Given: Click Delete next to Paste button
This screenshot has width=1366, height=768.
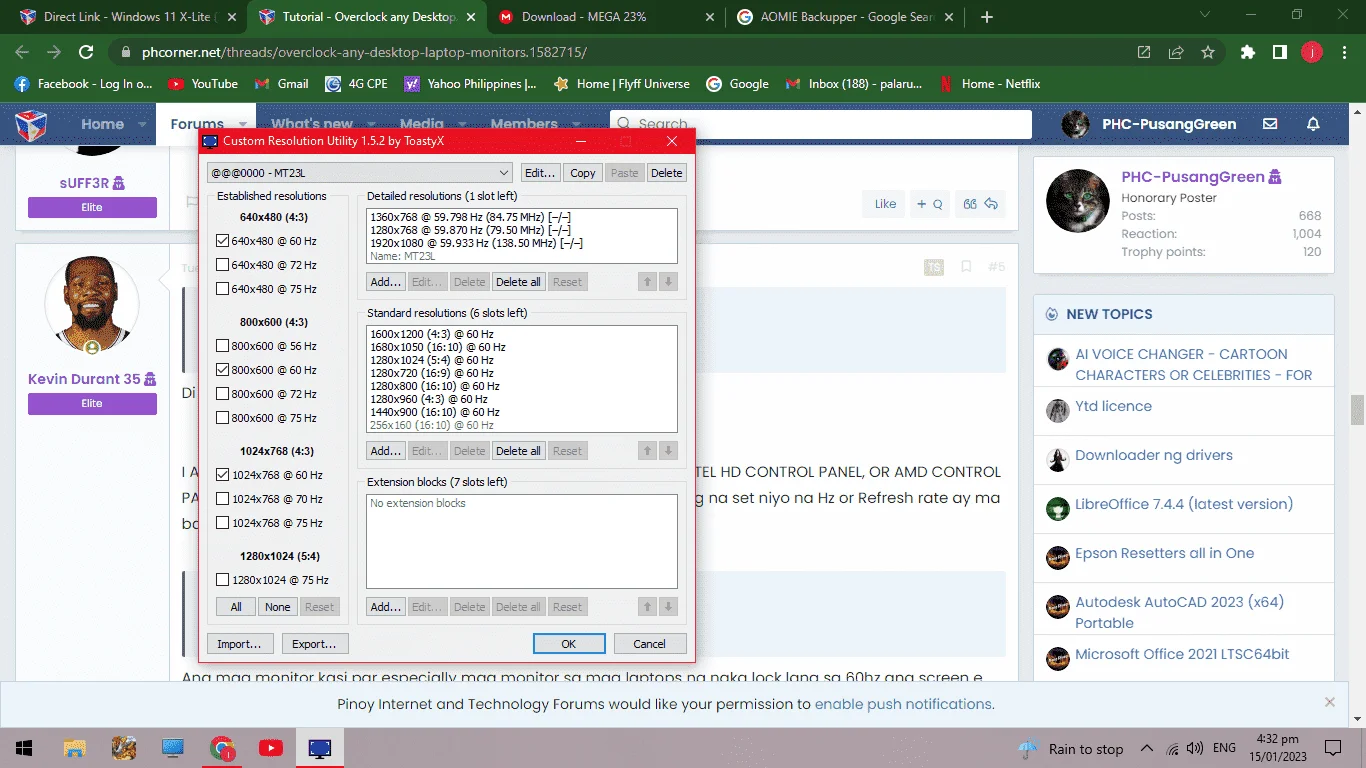Looking at the screenshot, I should point(666,173).
